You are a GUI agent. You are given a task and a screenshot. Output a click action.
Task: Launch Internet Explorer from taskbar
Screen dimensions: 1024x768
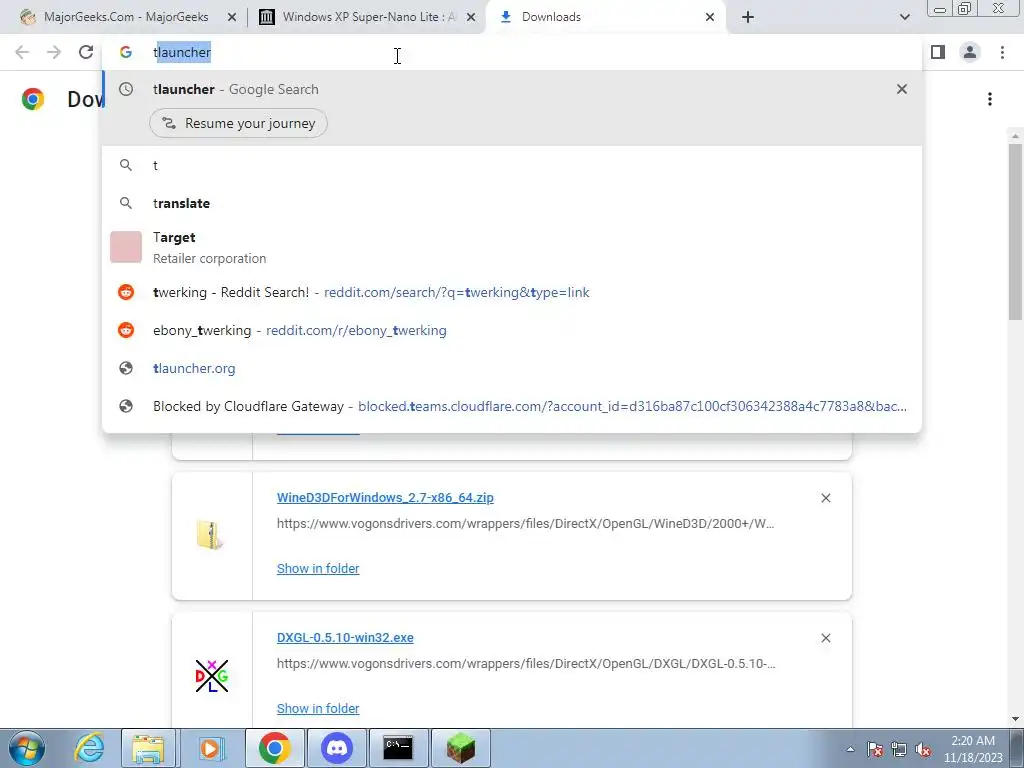click(88, 748)
